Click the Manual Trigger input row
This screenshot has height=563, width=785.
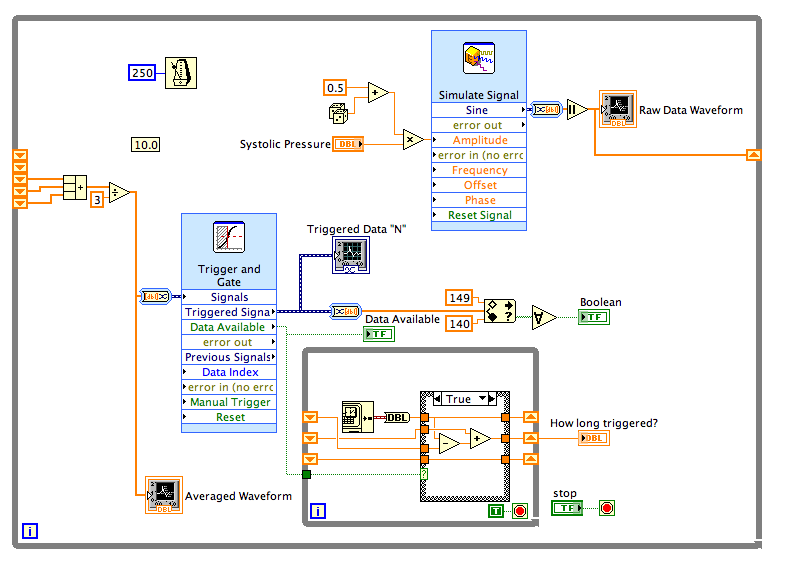[229, 402]
